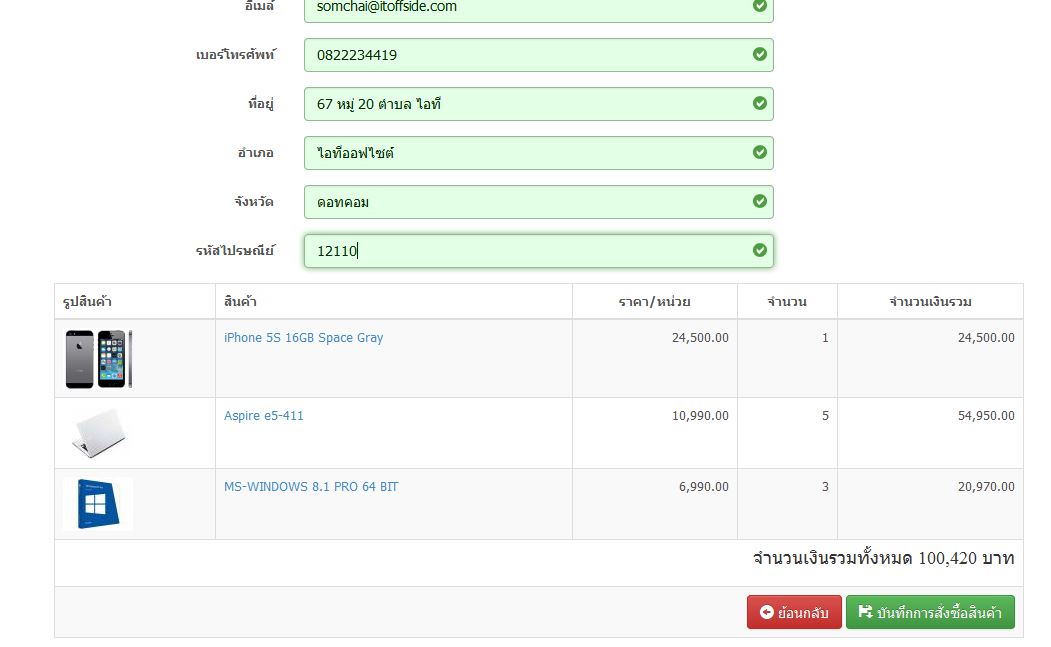Click the white Aspire laptop thumbnail
Screen dimensions: 1051x647
[x=99, y=433]
